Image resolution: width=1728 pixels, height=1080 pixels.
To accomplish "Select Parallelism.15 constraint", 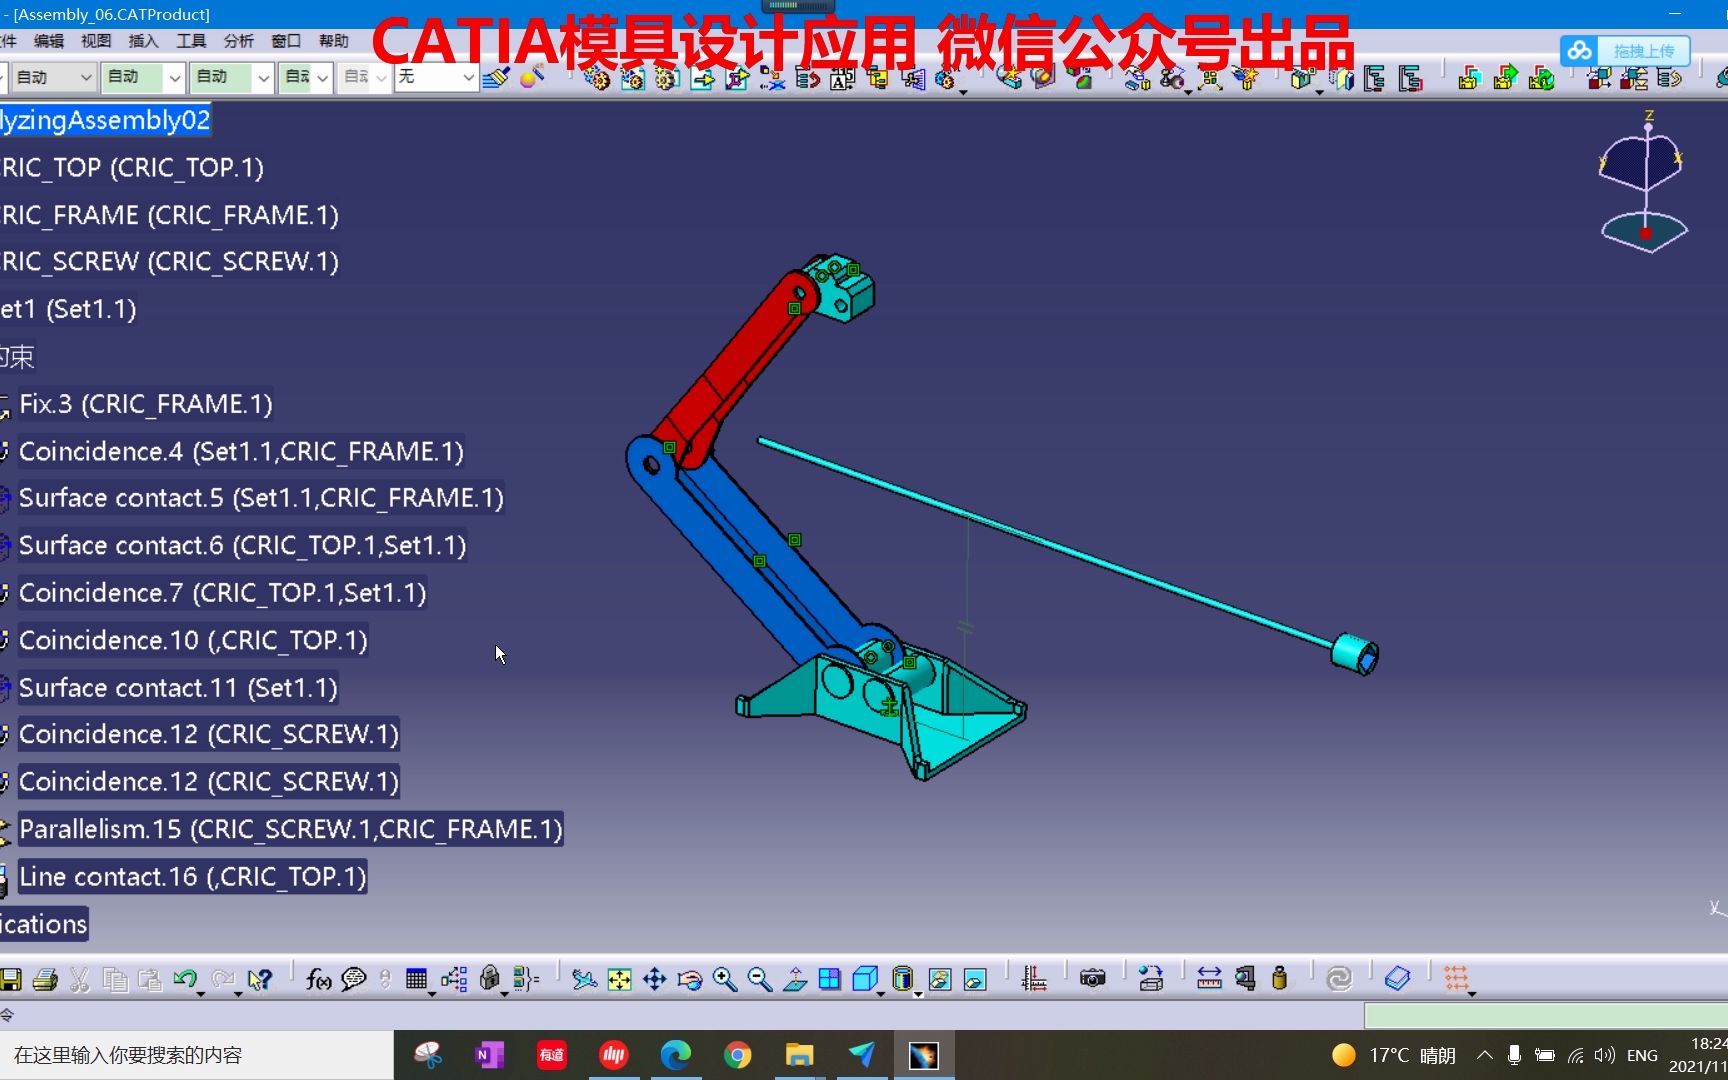I will pyautogui.click(x=291, y=829).
